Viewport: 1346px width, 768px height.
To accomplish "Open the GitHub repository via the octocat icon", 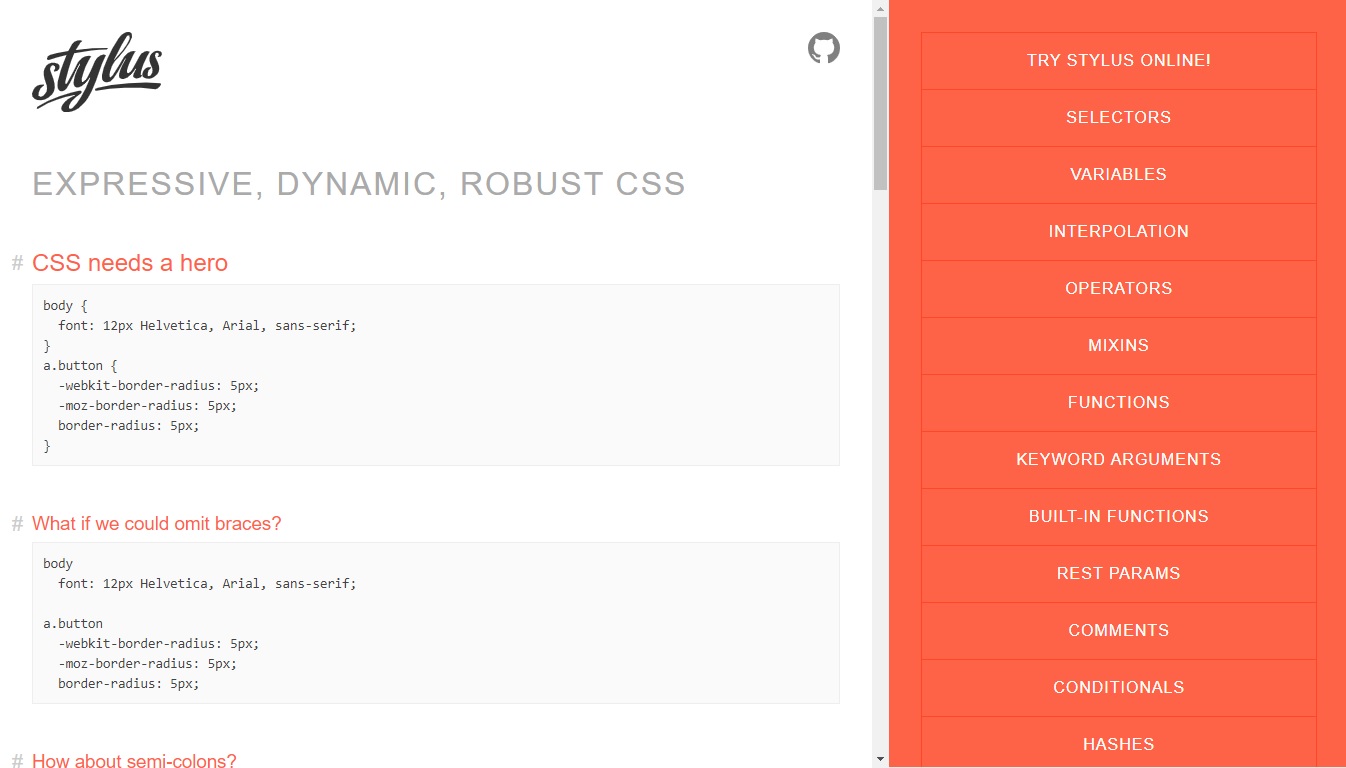I will click(823, 47).
